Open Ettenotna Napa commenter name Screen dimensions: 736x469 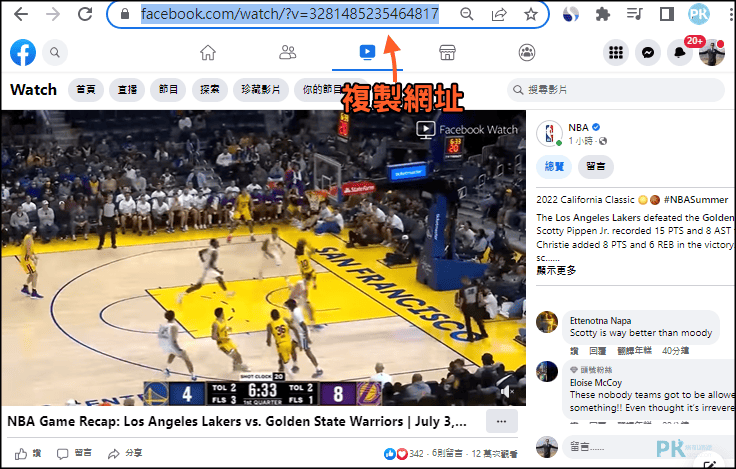[600, 321]
